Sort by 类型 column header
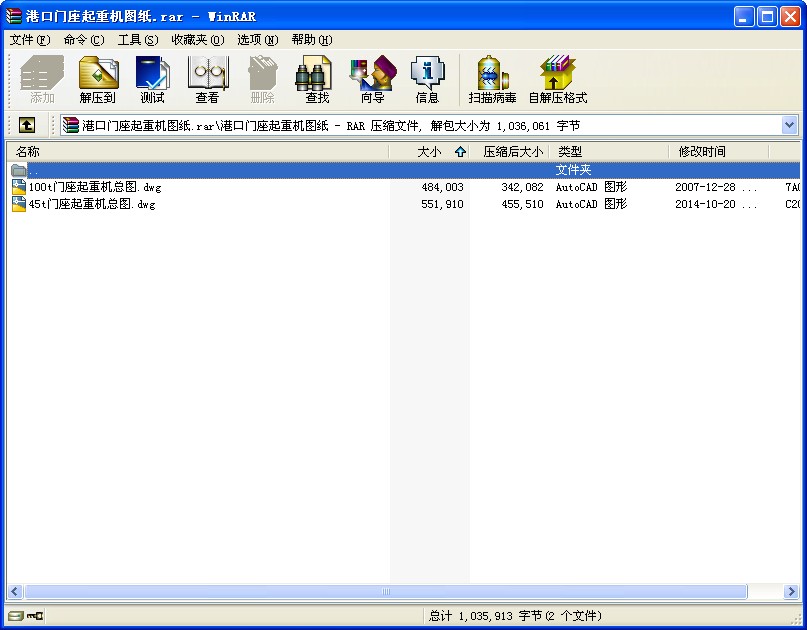Screen dimensions: 807x630 609,151
